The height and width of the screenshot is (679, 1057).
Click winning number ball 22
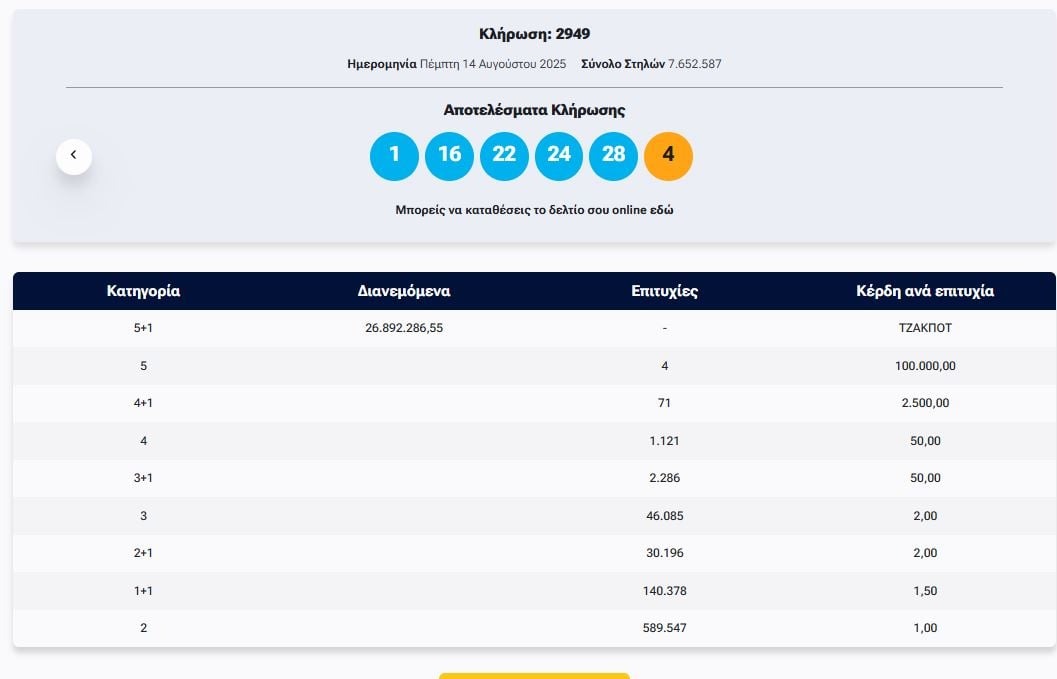(504, 156)
